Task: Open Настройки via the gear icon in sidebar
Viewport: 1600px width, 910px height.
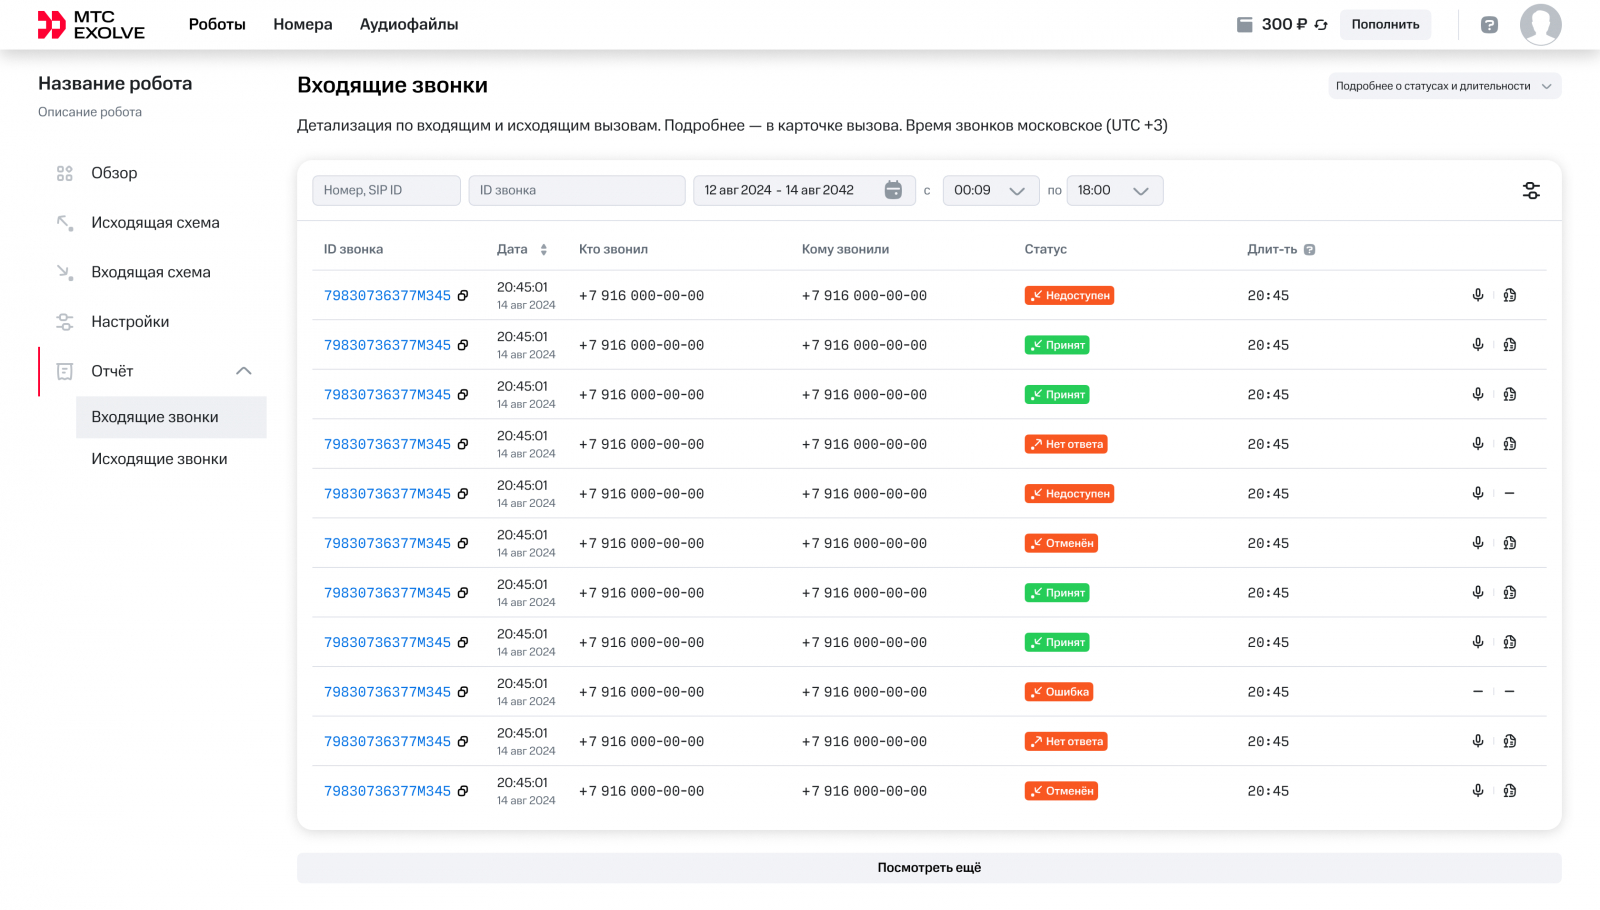Action: tap(65, 321)
